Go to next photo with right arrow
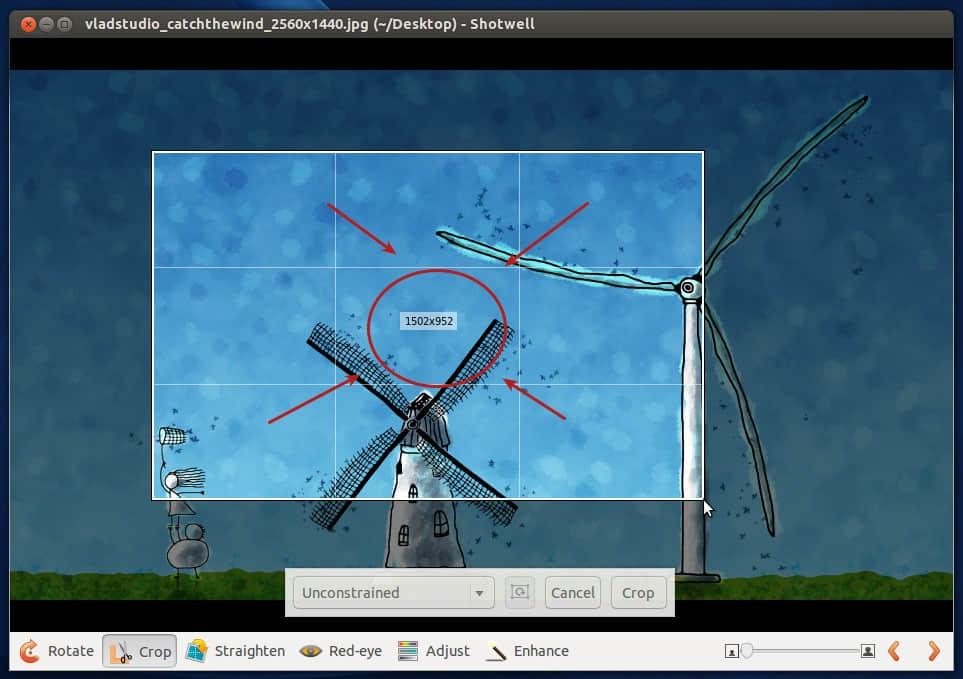Image resolution: width=963 pixels, height=679 pixels. [934, 651]
